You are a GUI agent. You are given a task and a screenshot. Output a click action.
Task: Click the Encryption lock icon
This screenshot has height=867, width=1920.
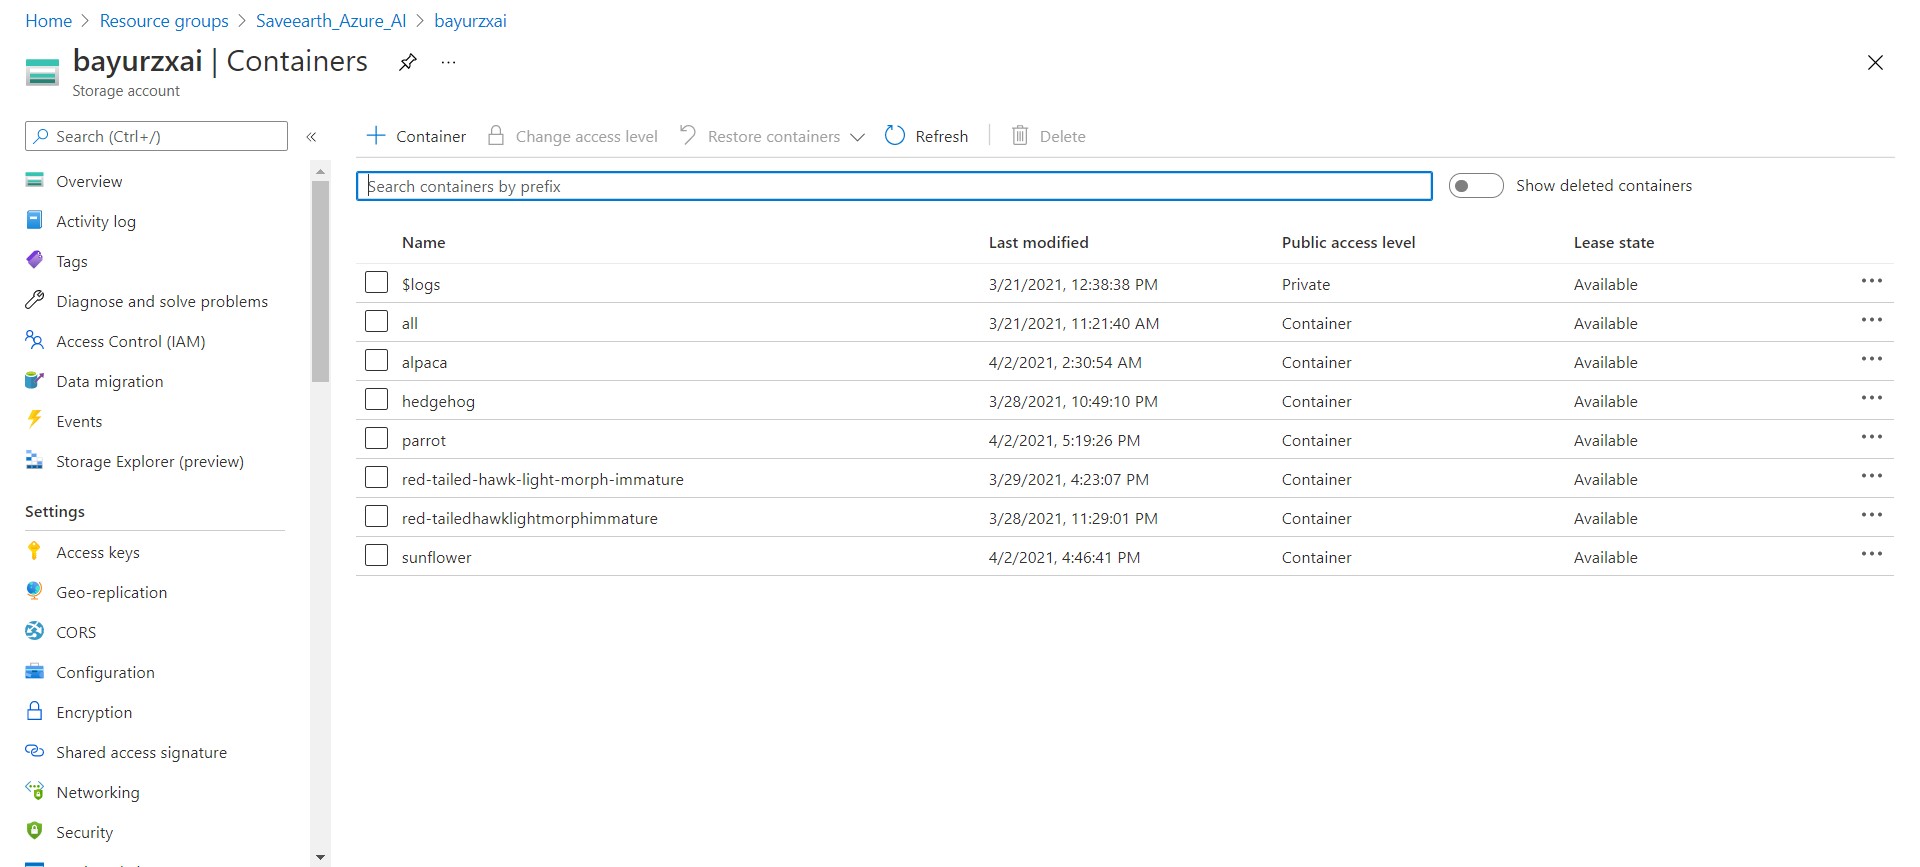(35, 711)
